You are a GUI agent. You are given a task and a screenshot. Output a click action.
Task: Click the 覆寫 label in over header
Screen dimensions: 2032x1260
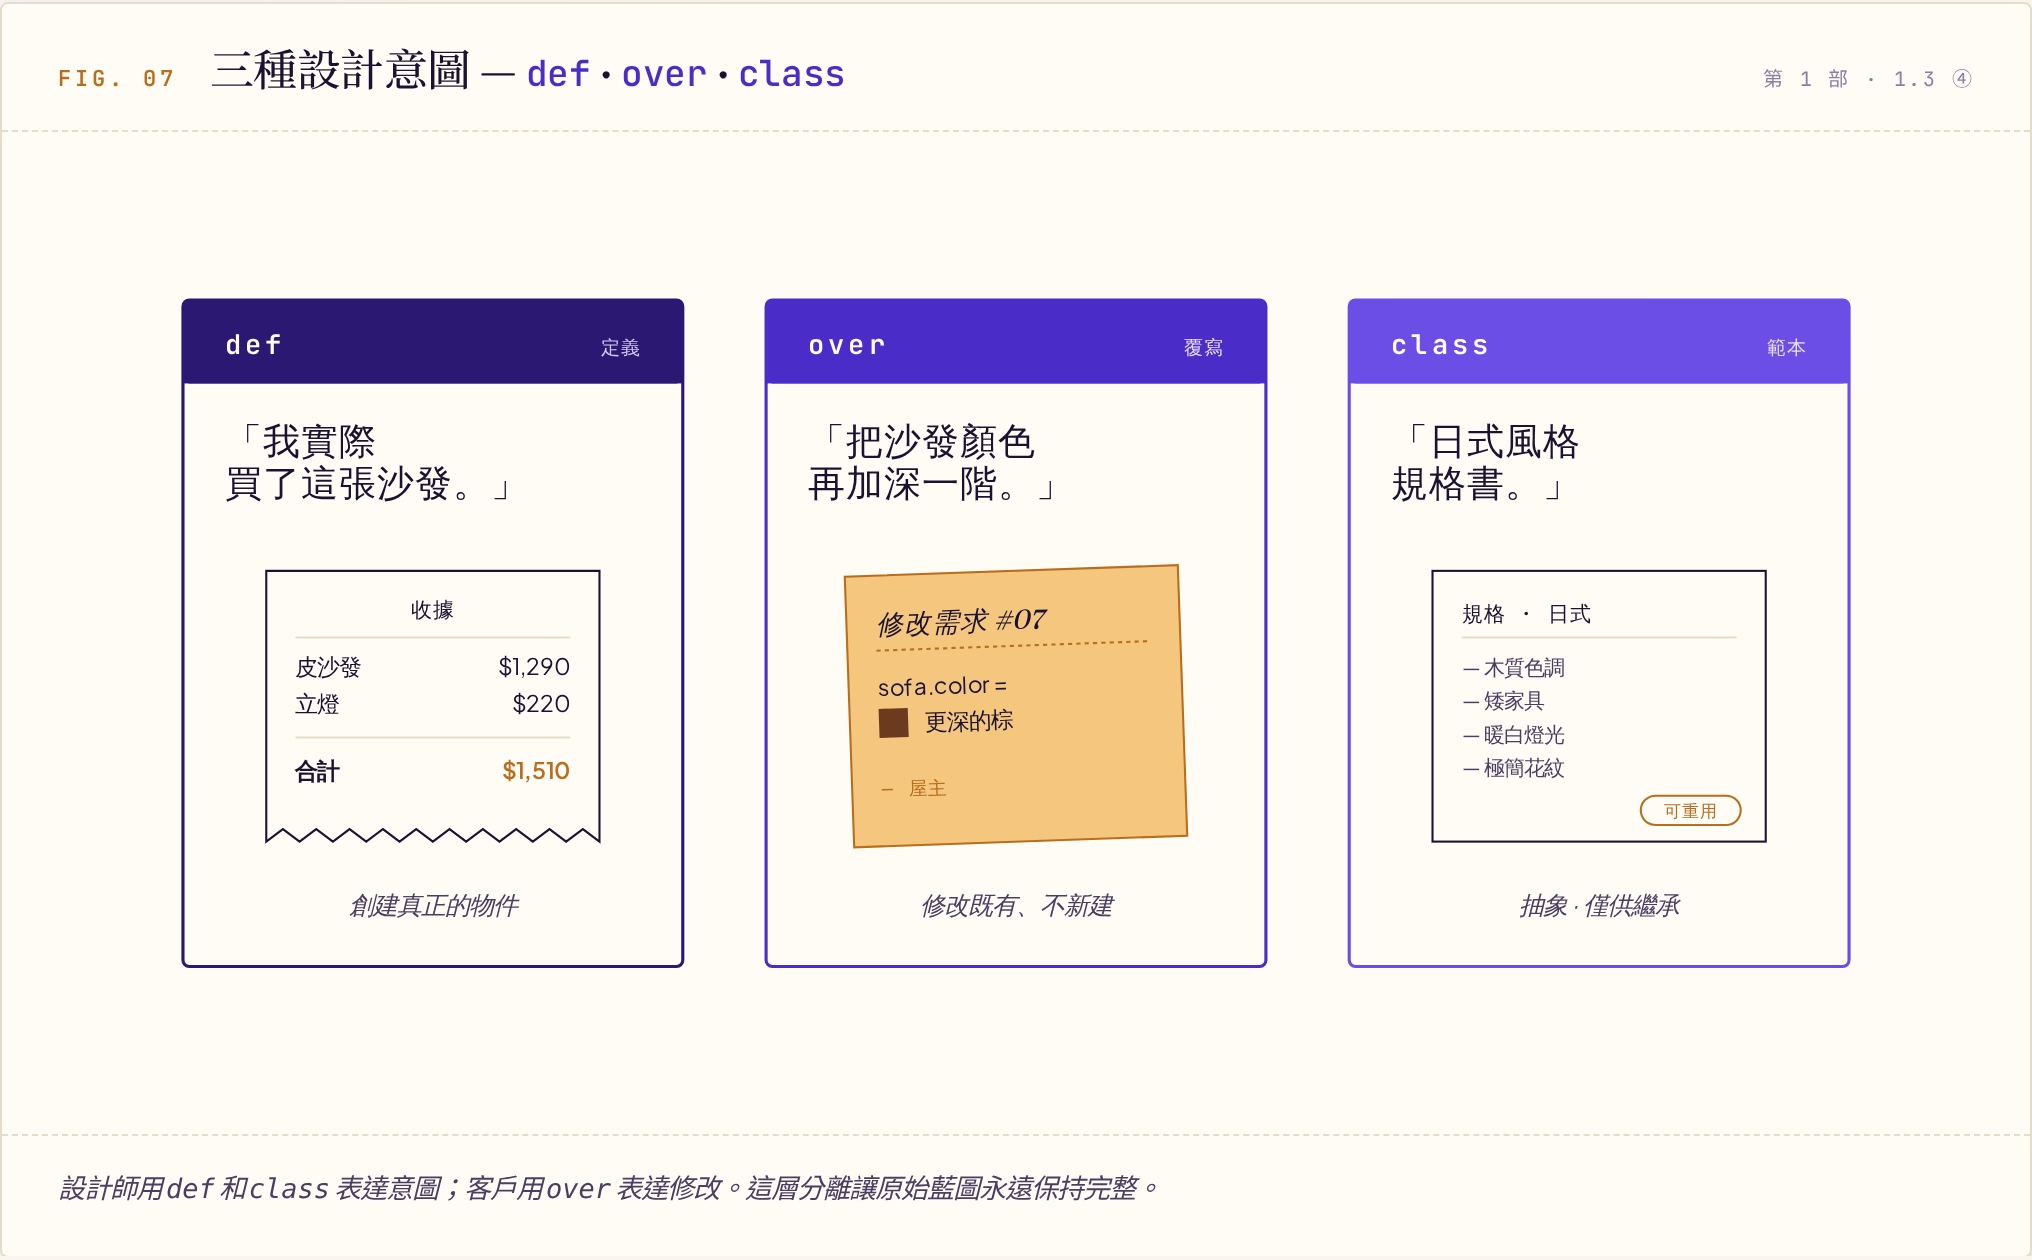pyautogui.click(x=1203, y=347)
